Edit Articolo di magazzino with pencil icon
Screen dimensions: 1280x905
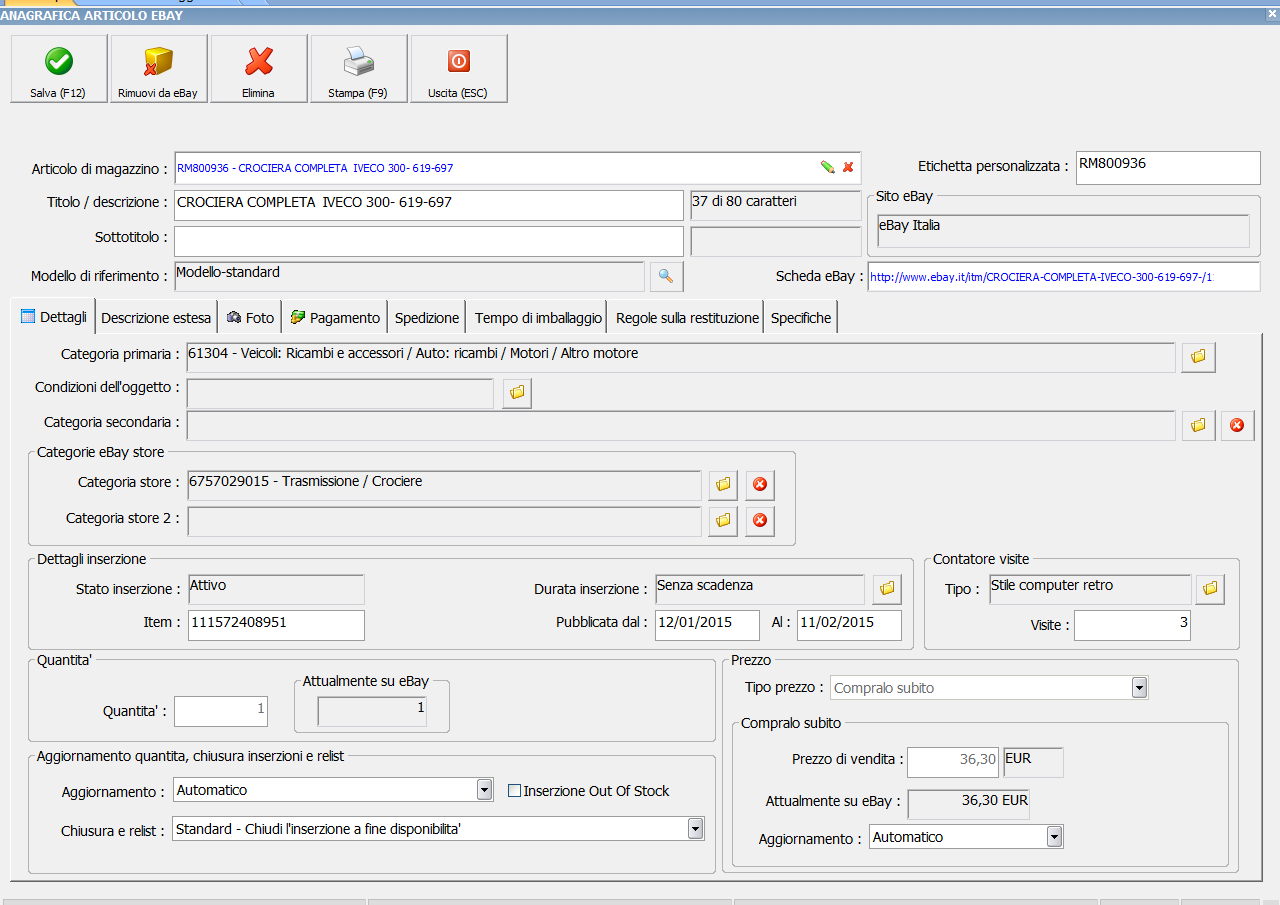pos(827,168)
